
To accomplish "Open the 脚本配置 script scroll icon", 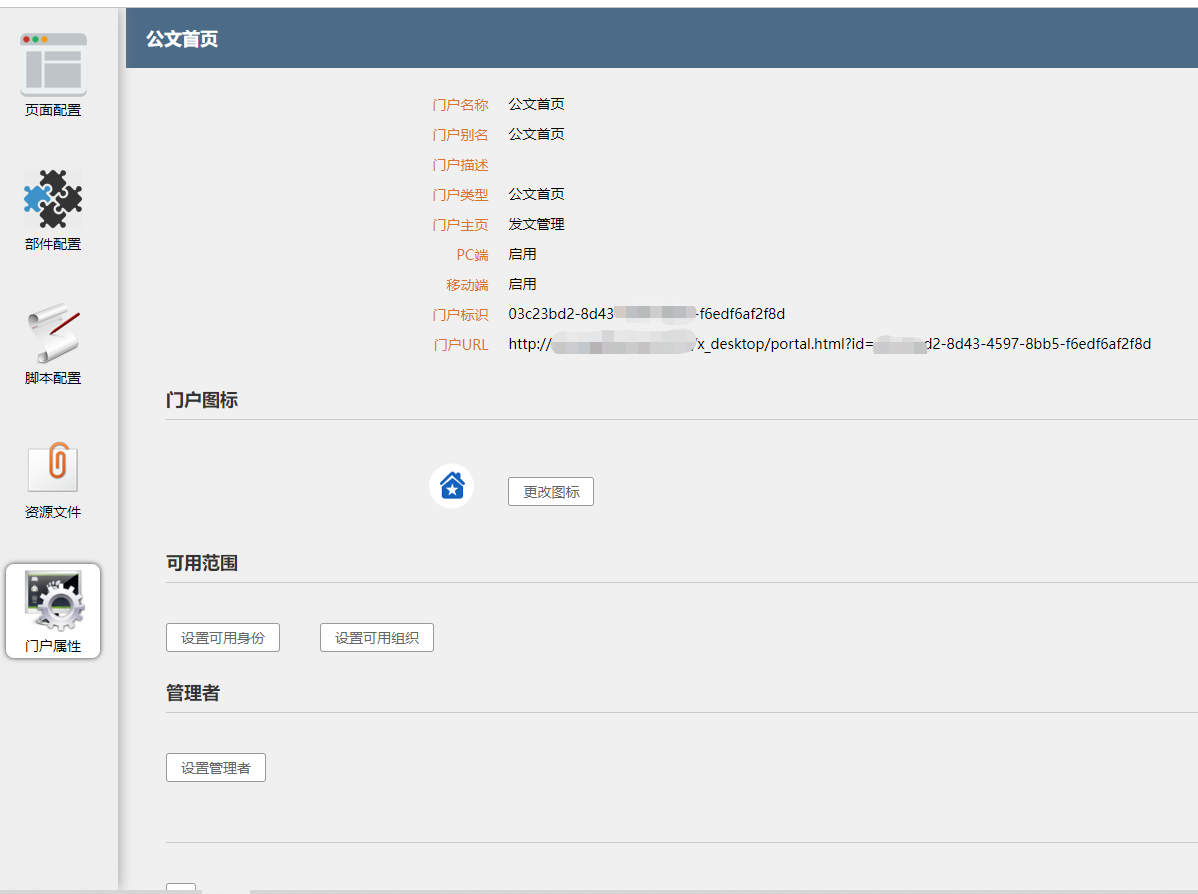I will [53, 332].
